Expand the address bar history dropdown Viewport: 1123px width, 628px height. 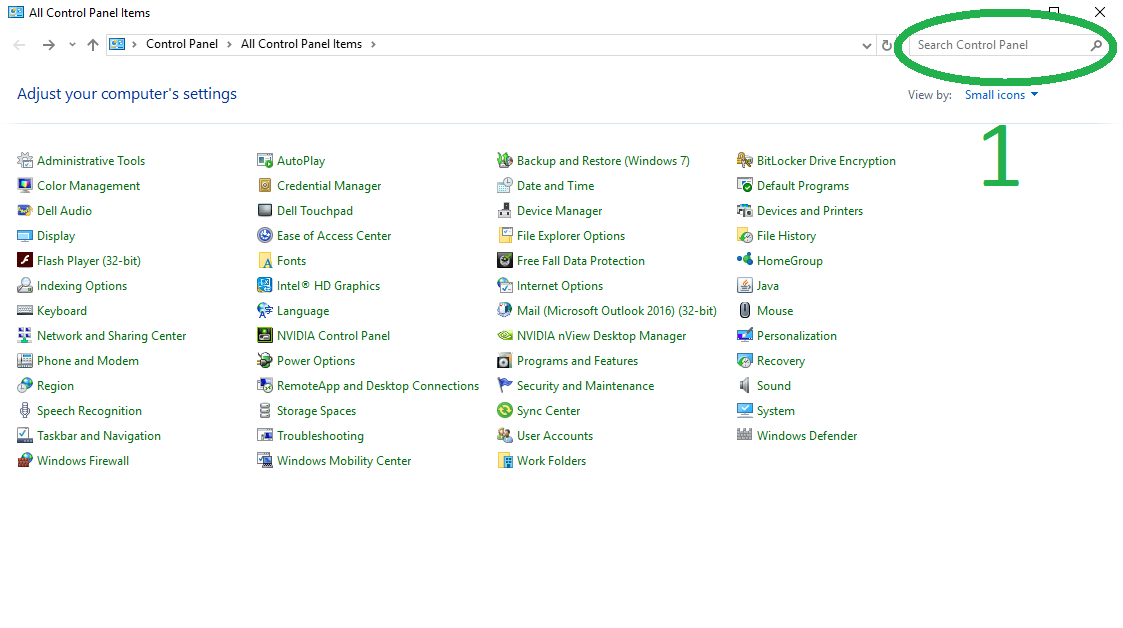click(x=867, y=45)
